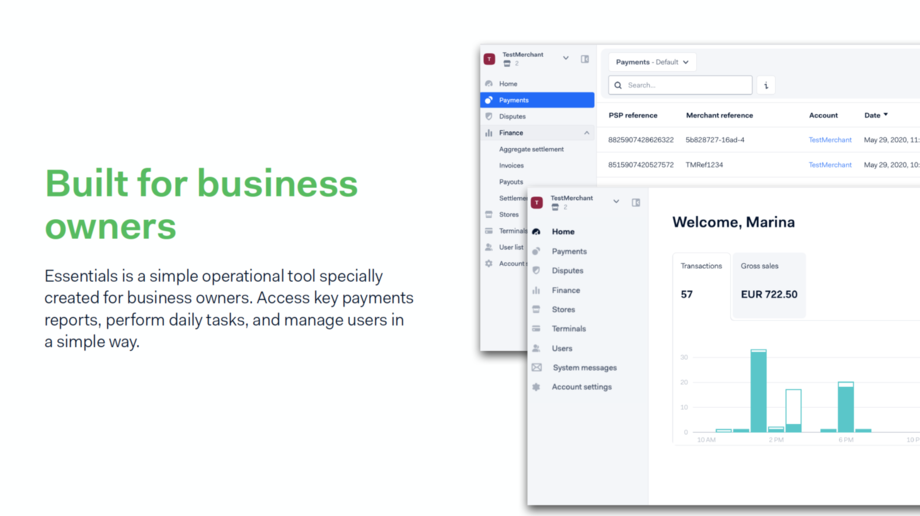Click the chart bar above 6 PM
Screen dimensions: 920x516
point(845,407)
